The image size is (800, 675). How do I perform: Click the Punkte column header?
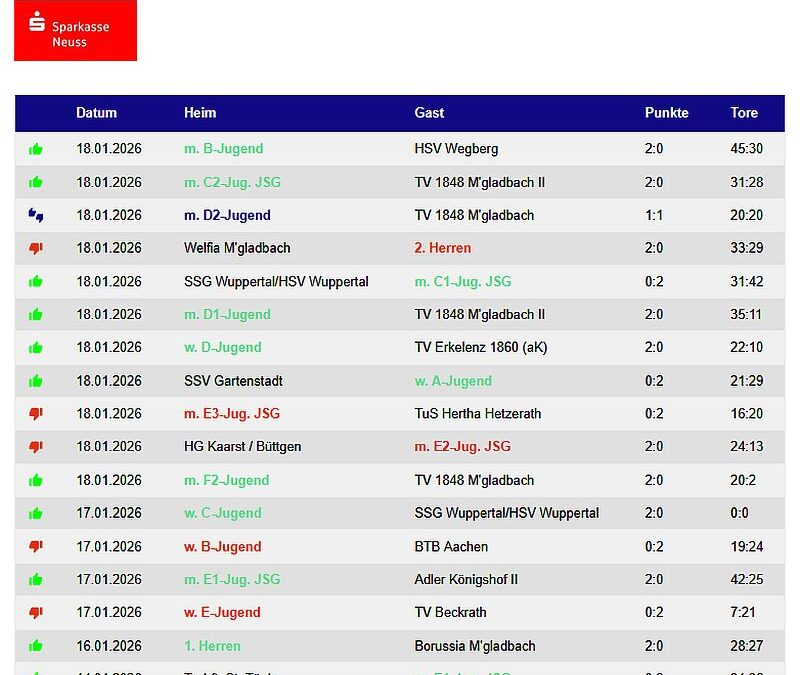pyautogui.click(x=668, y=113)
